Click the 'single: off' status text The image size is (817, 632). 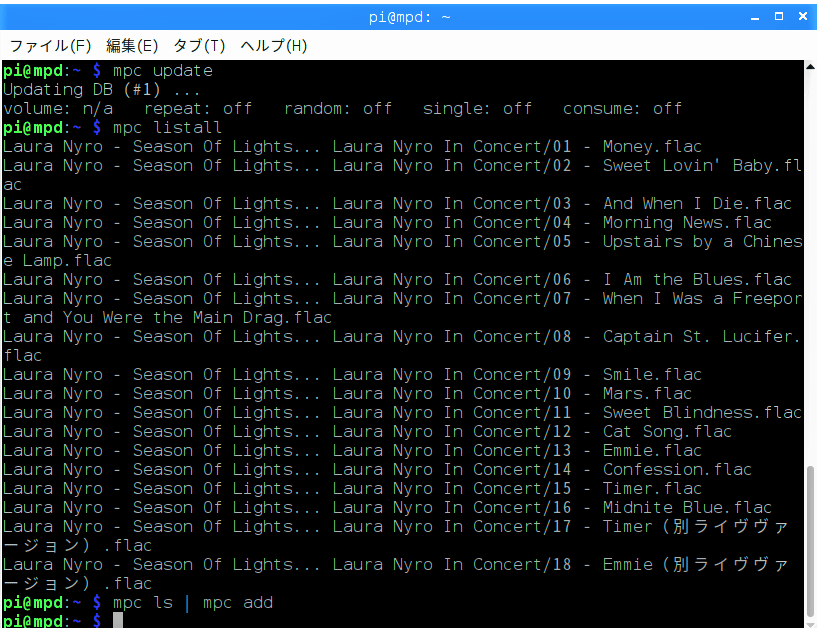[477, 108]
